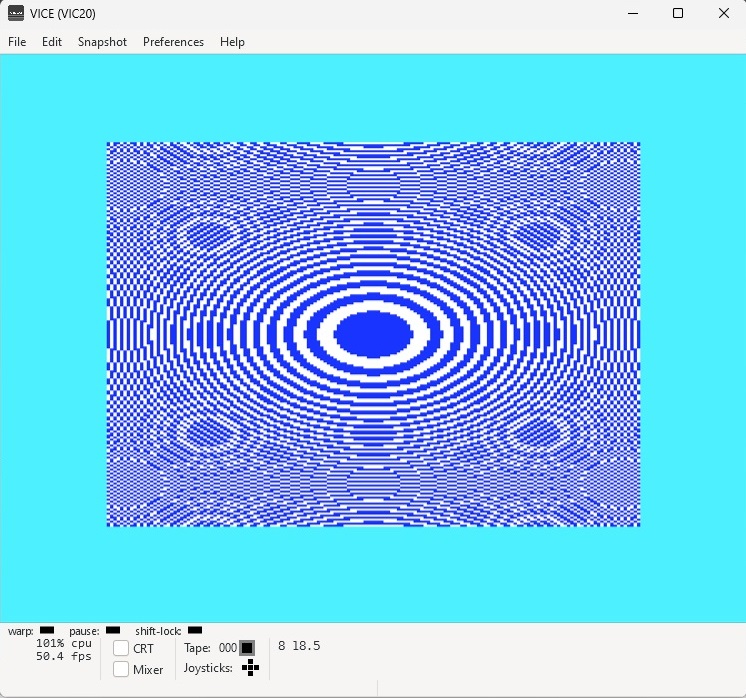Toggle the pause indicator LED
The height and width of the screenshot is (698, 746).
point(113,630)
